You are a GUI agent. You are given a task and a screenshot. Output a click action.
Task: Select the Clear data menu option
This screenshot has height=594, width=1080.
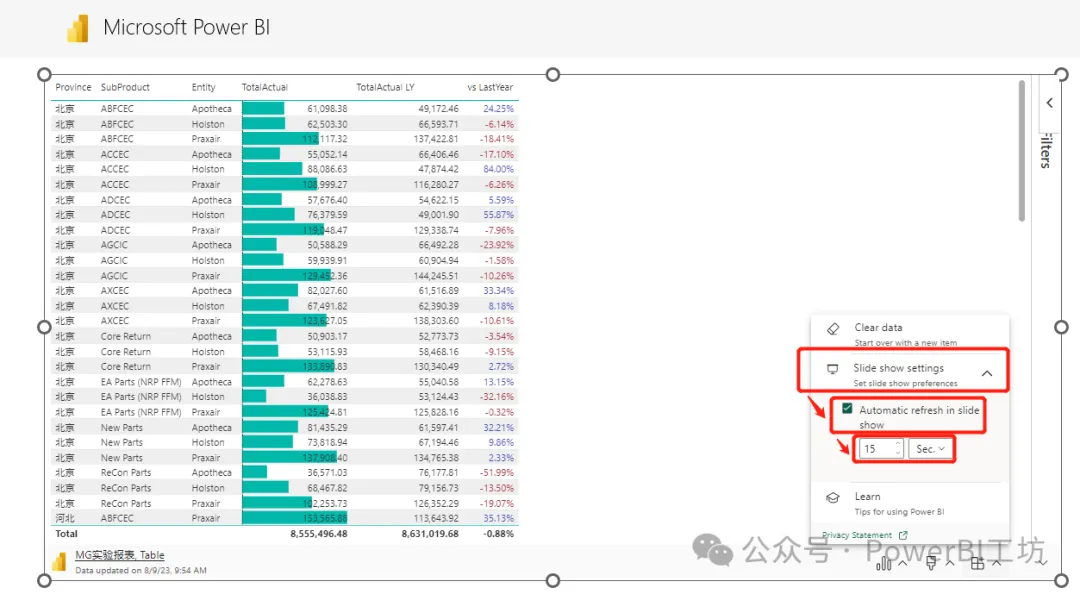[x=909, y=334]
